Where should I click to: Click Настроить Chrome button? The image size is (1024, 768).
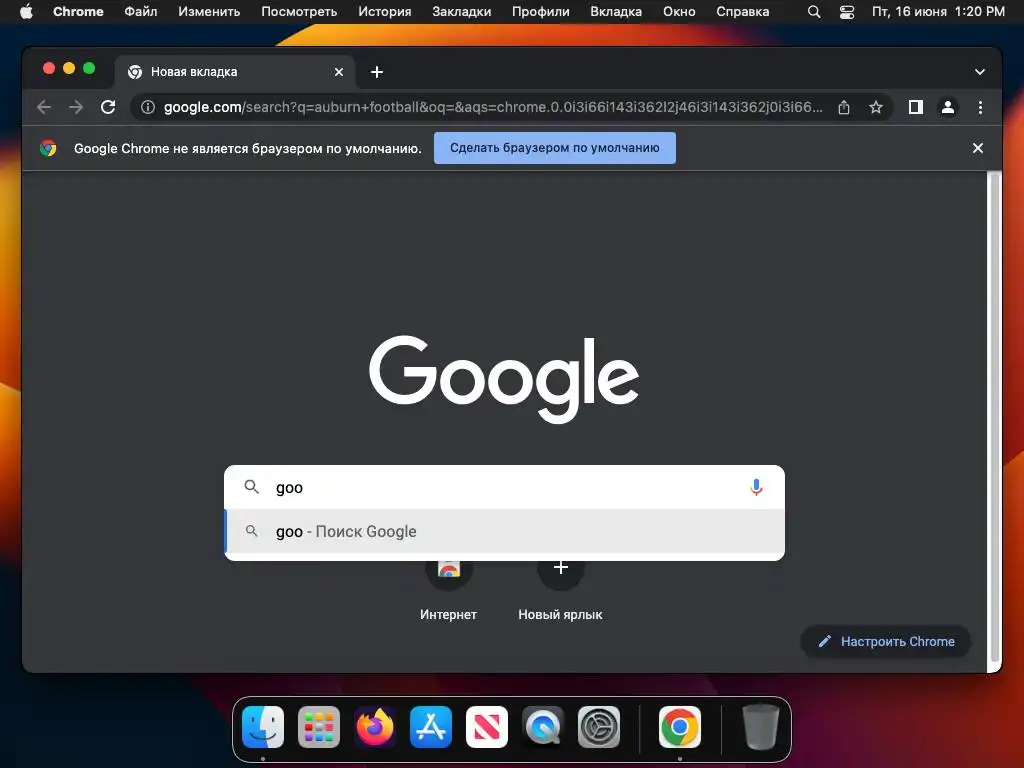click(886, 641)
